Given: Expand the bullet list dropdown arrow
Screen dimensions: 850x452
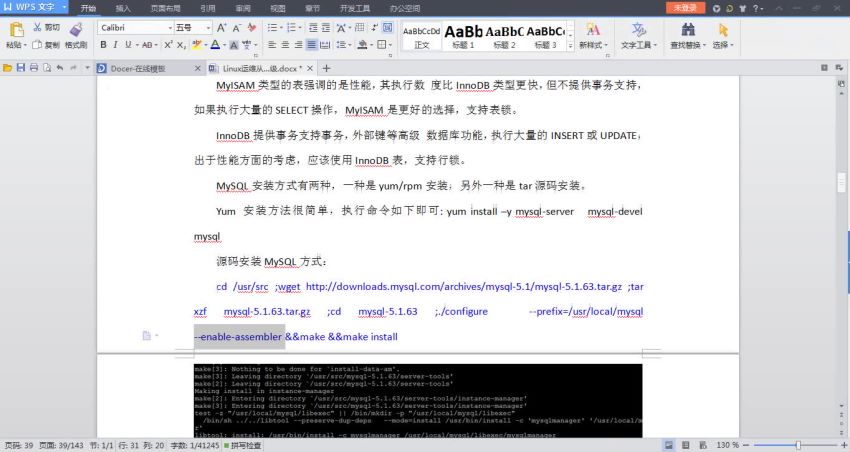Looking at the screenshot, I should pos(281,28).
